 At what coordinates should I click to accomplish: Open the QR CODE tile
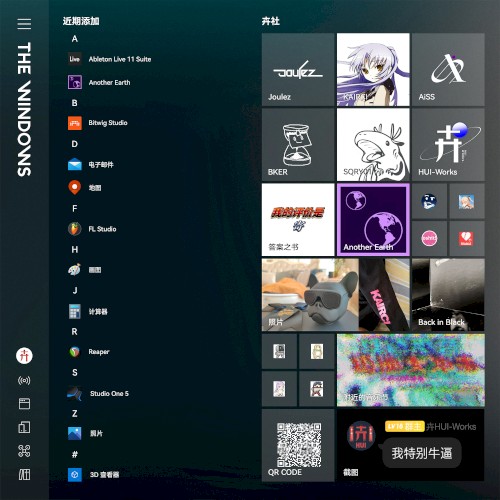coord(298,445)
